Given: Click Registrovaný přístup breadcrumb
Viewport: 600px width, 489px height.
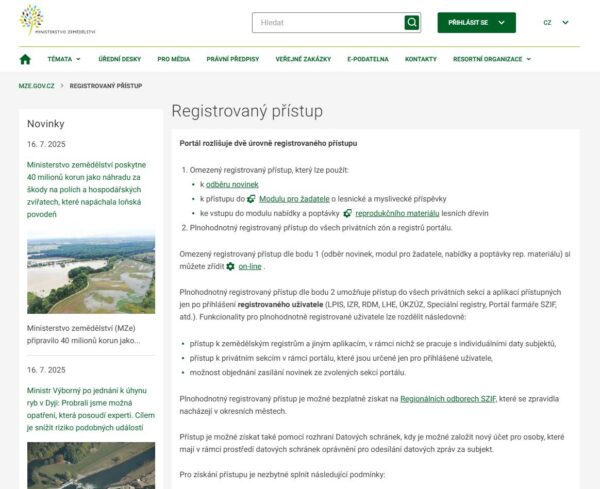Looking at the screenshot, I should [106, 86].
